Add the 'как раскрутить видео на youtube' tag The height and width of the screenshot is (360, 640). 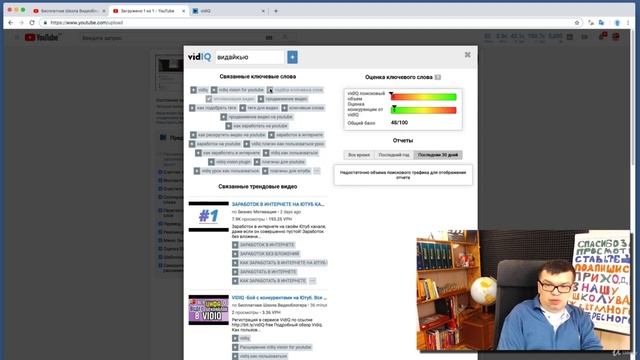pyautogui.click(x=193, y=135)
